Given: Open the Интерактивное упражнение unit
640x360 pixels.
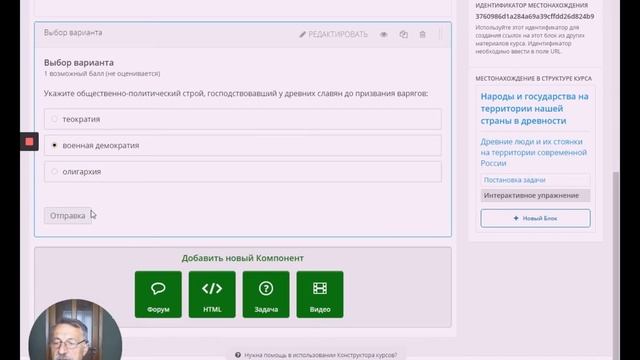Looking at the screenshot, I should tap(535, 196).
